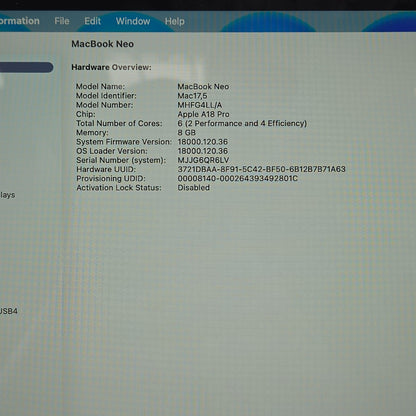Select the Hardware UUID value starting 3721DBAA
416x416 pixels.
(261, 169)
